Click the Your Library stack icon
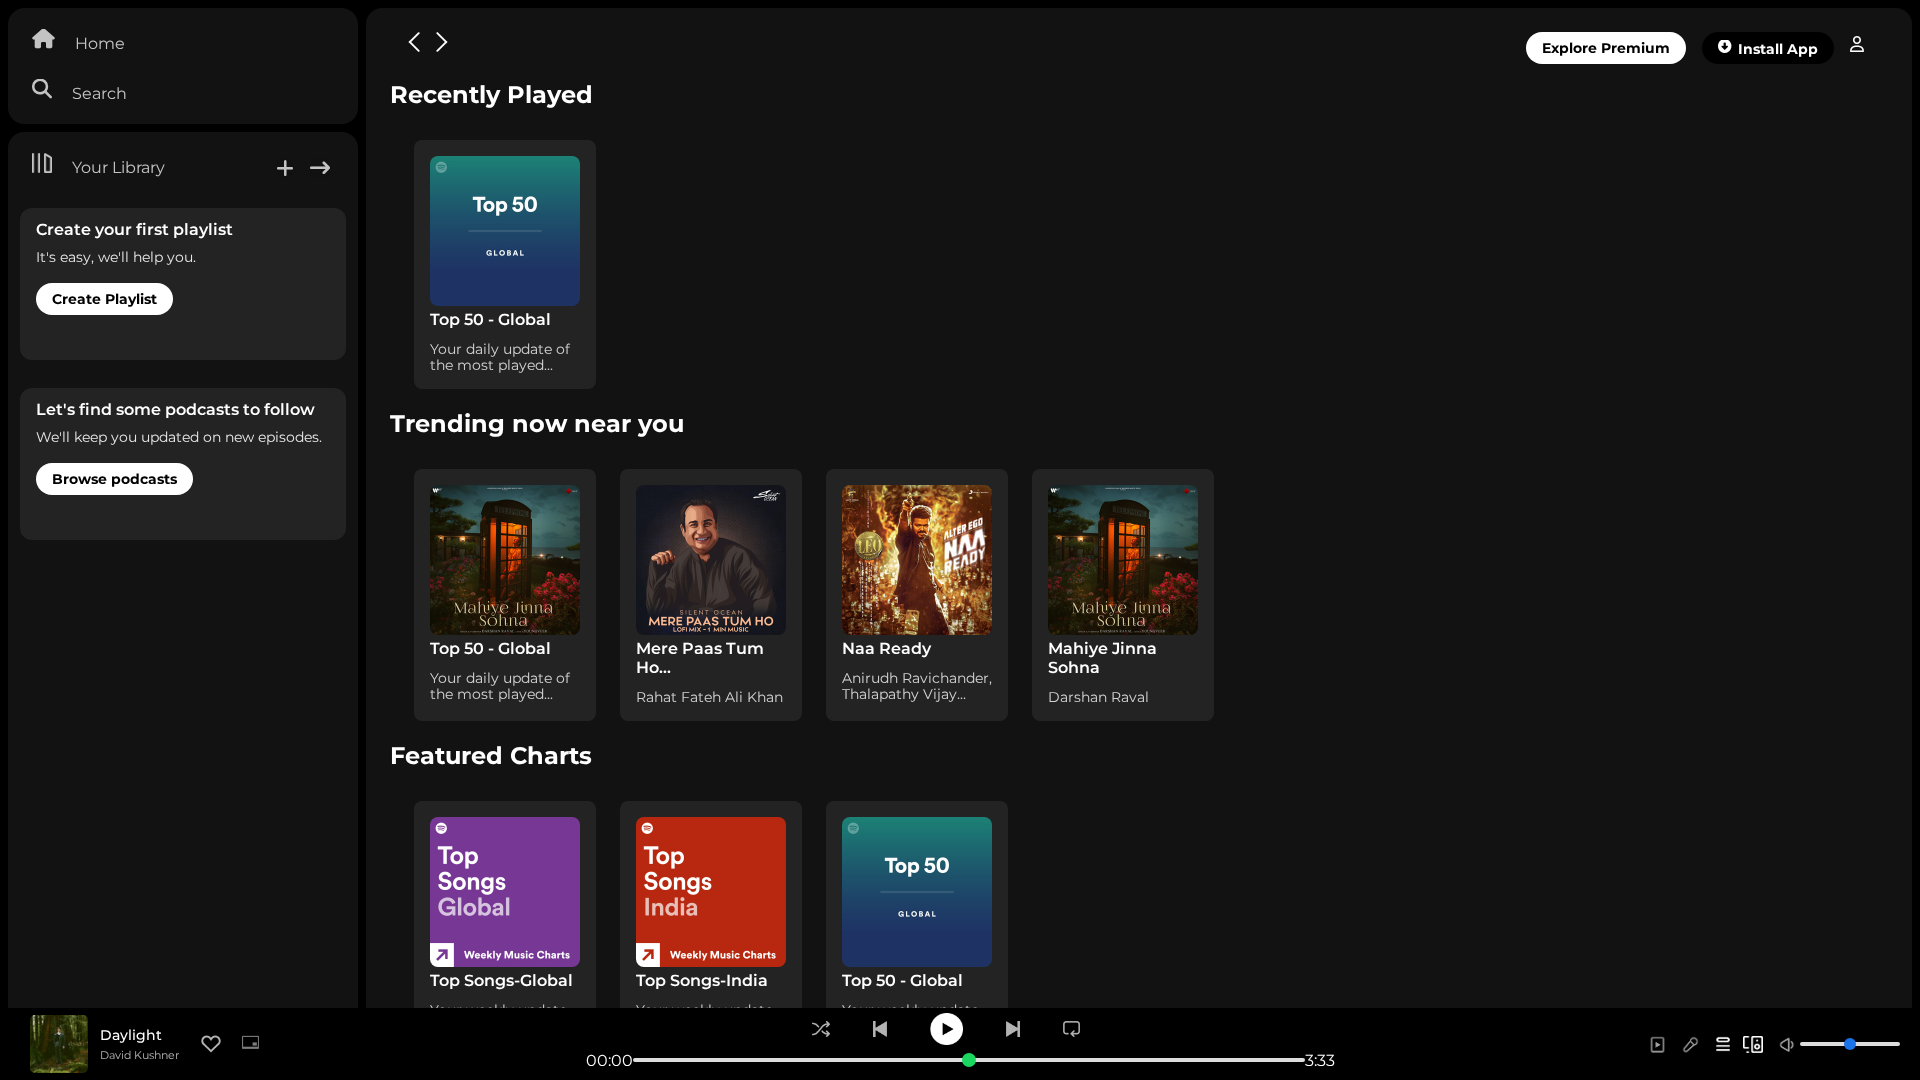This screenshot has height=1080, width=1920. pyautogui.click(x=42, y=163)
